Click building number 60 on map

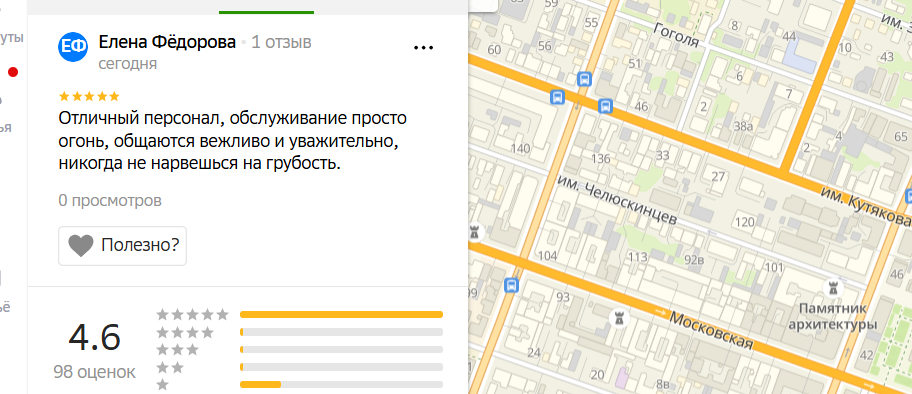(x=494, y=49)
